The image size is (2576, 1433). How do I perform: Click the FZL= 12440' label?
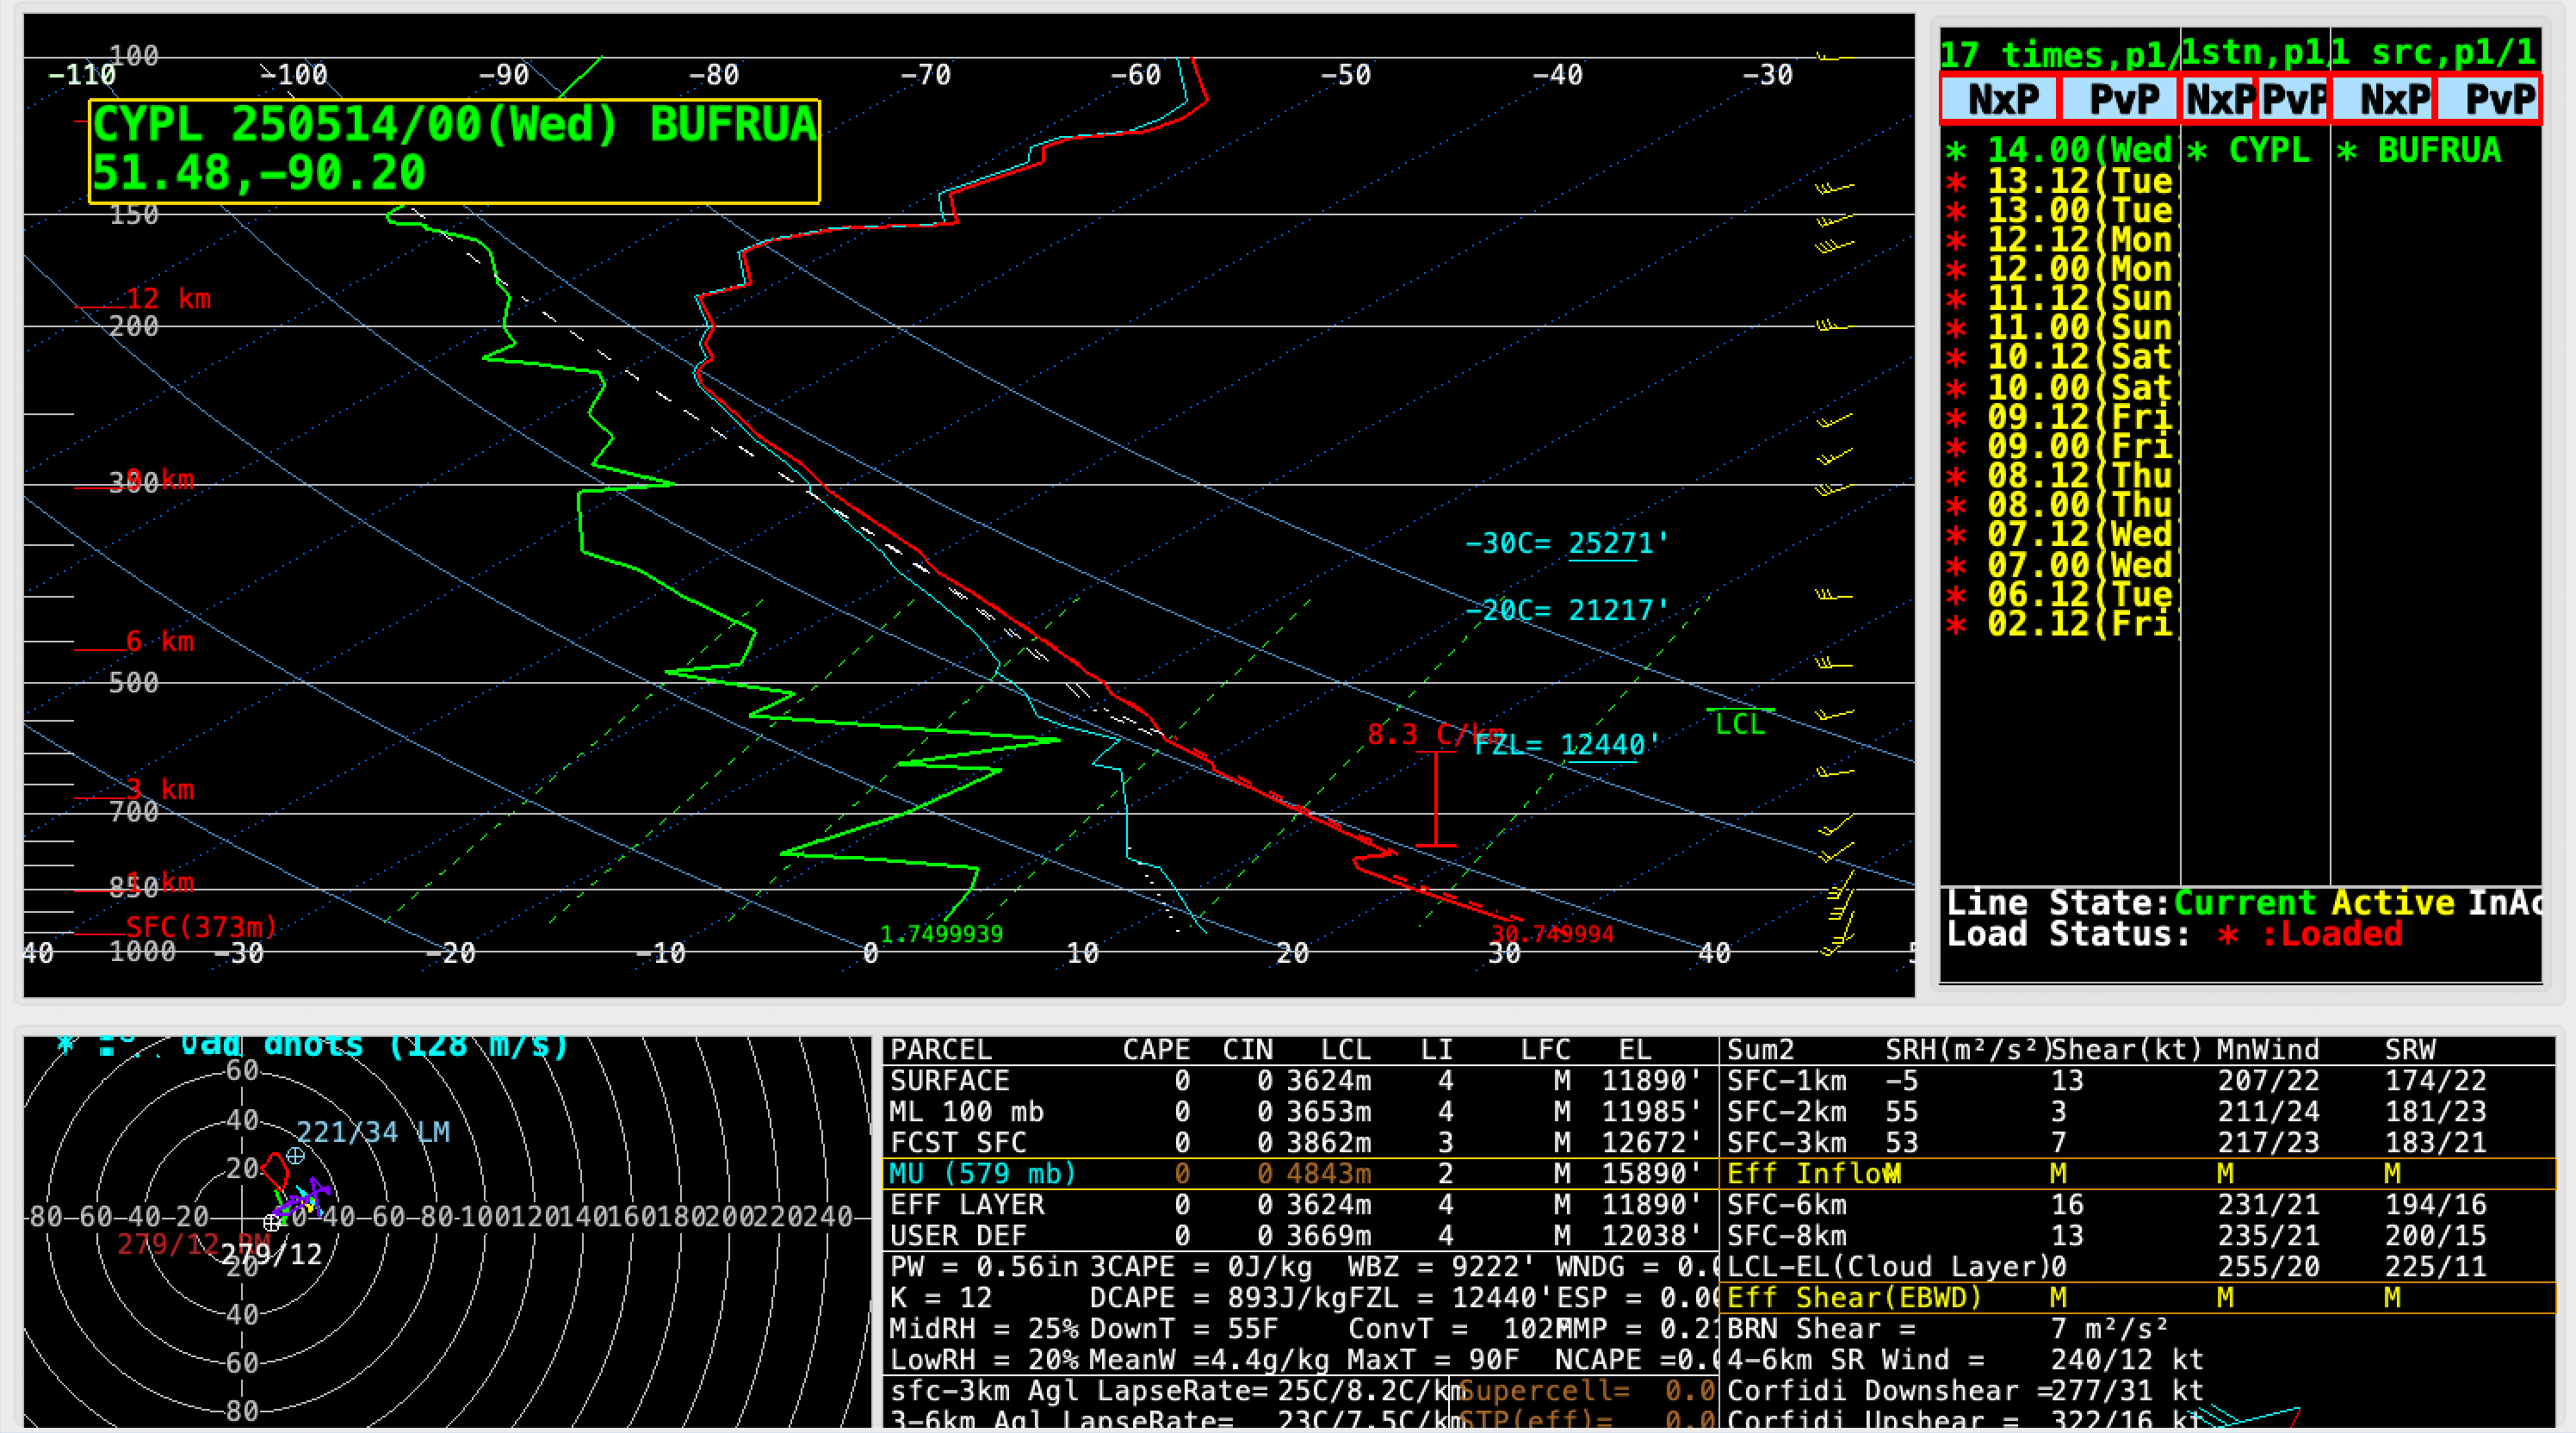pyautogui.click(x=1566, y=745)
